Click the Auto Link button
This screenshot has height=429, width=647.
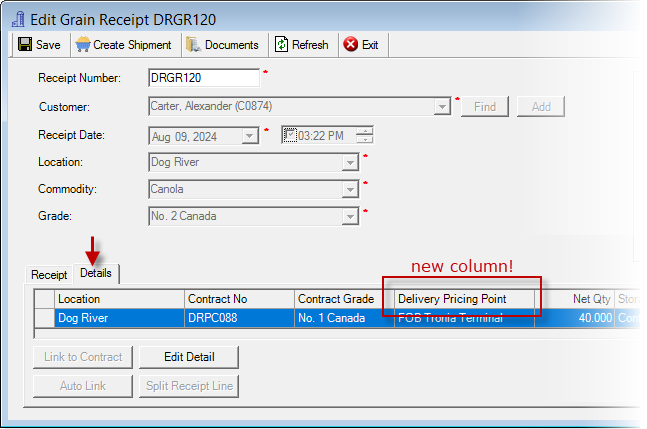pyautogui.click(x=83, y=386)
